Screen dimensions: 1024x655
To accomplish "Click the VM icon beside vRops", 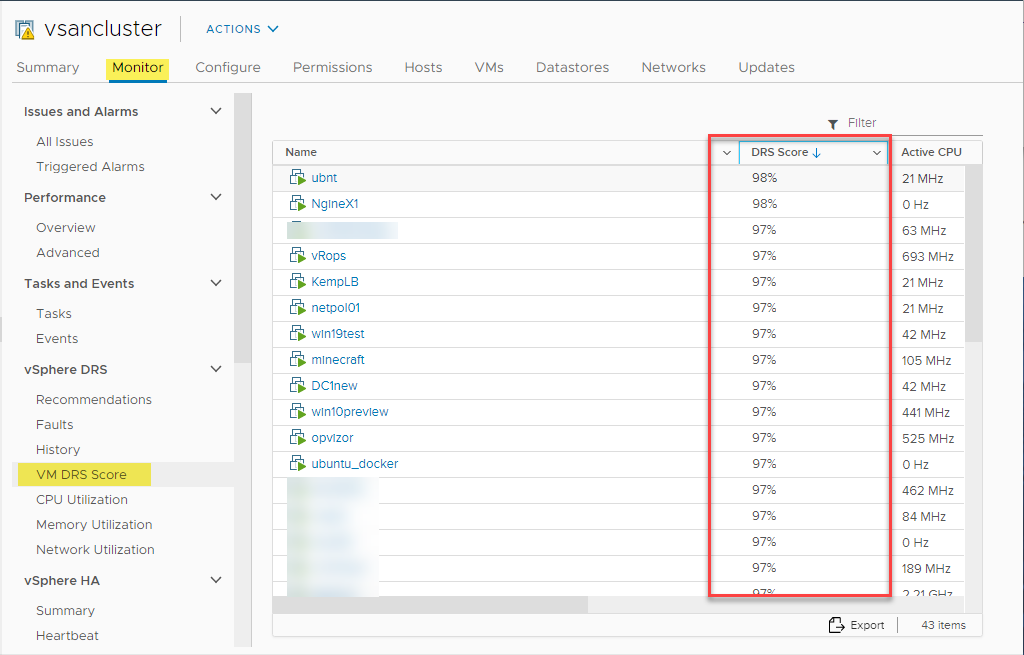I will click(x=297, y=255).
